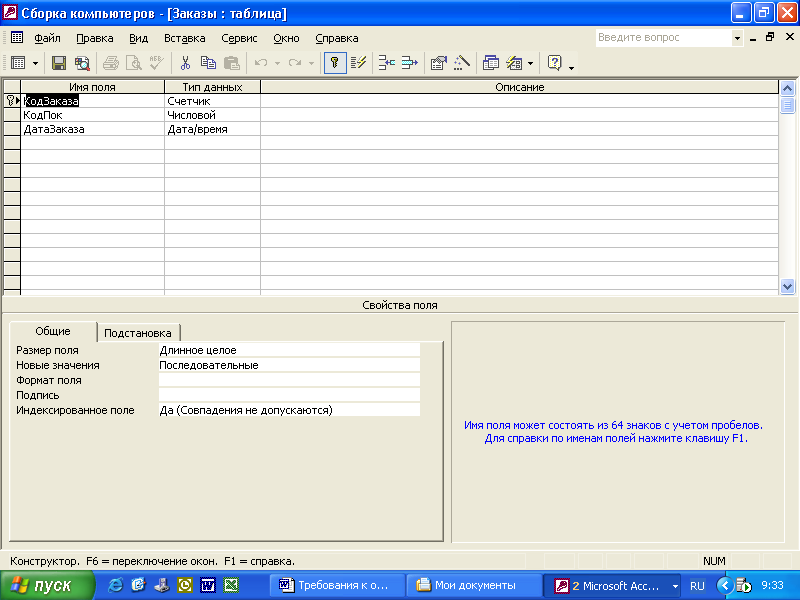Open the Сервис menu
Screen dimensions: 800x600
239,38
